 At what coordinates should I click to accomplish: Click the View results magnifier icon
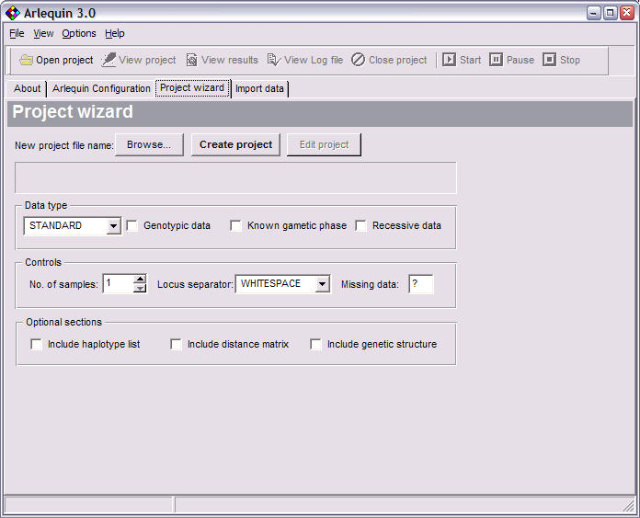point(192,60)
